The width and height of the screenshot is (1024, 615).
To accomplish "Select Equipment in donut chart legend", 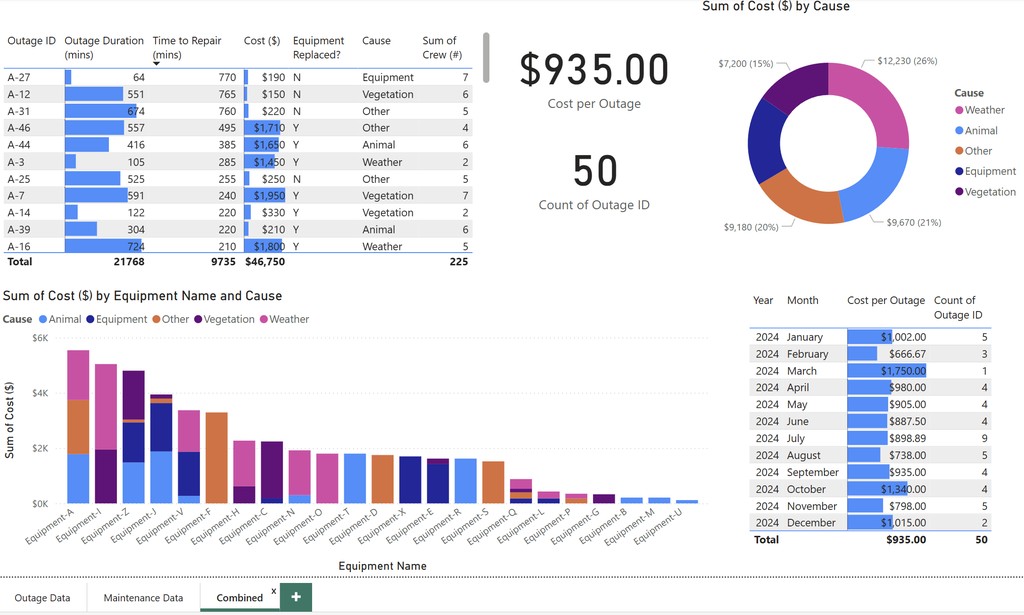I will click(x=985, y=171).
